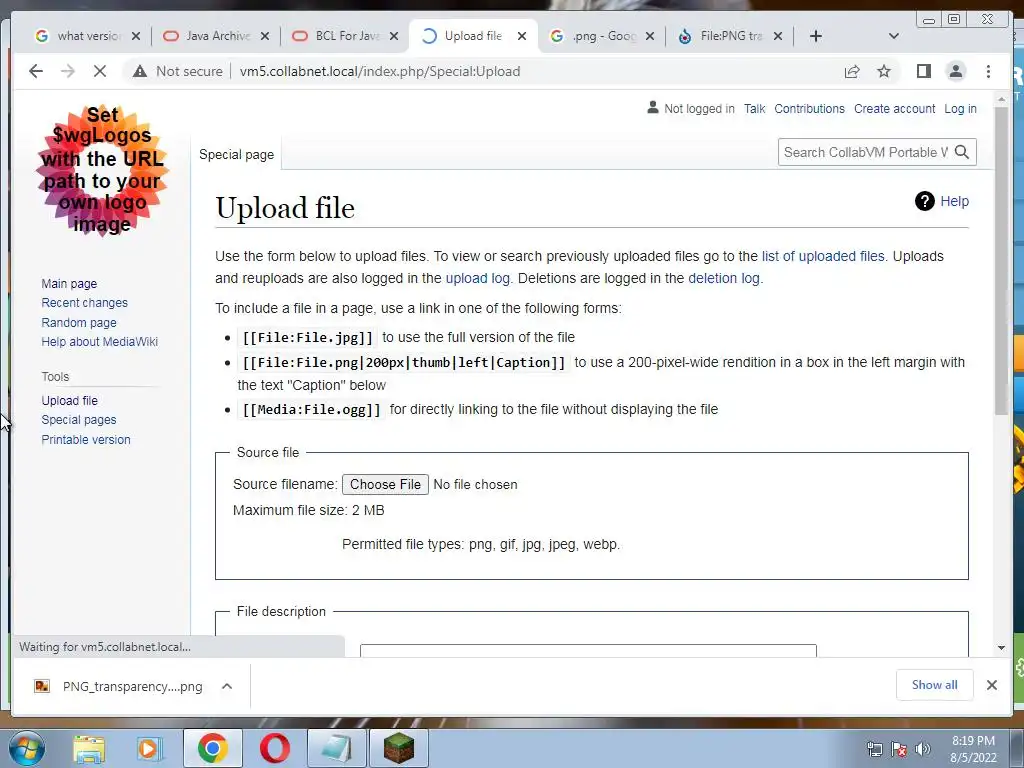Launch Opera from taskbar

click(274, 748)
